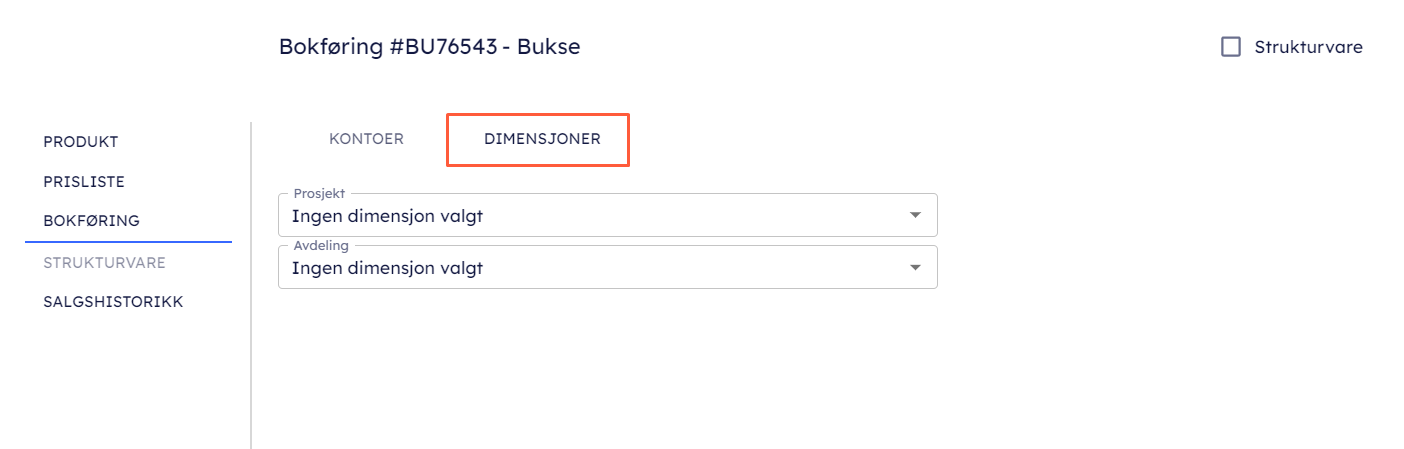Click the Prosjekt field label
This screenshot has width=1404, height=449.
pyautogui.click(x=319, y=193)
